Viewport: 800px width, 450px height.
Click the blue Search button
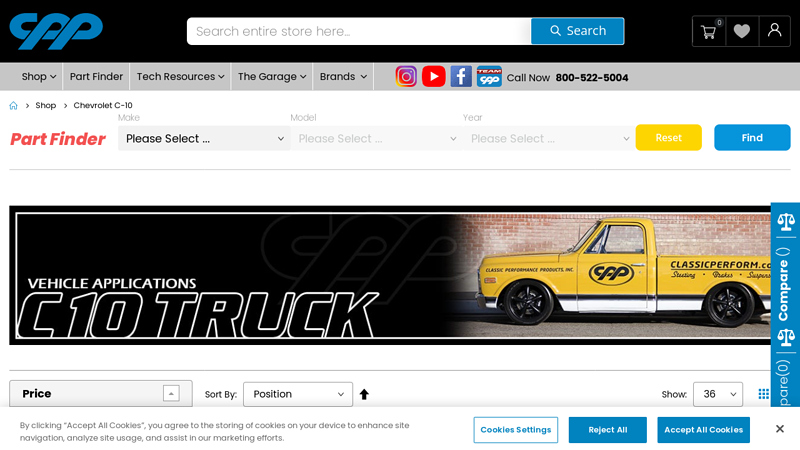click(x=578, y=31)
